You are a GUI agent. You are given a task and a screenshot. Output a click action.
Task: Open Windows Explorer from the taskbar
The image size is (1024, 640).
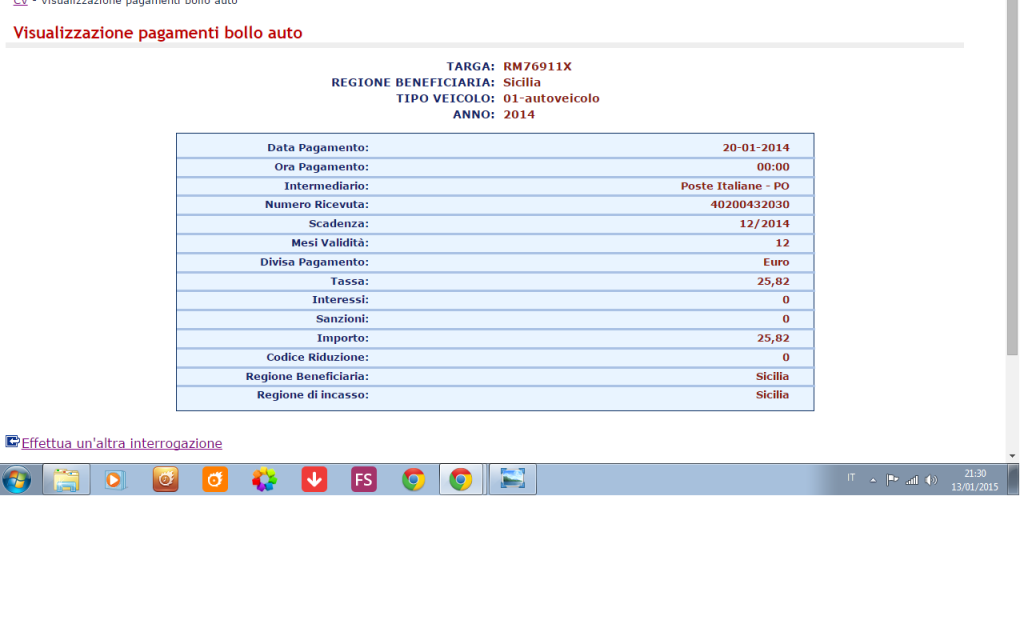(x=66, y=480)
